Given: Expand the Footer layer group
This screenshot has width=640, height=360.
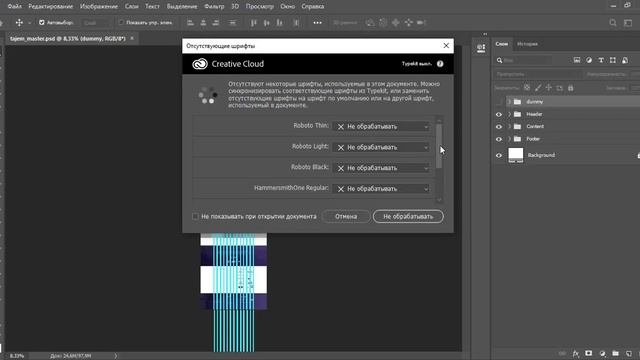Looking at the screenshot, I should (x=509, y=139).
